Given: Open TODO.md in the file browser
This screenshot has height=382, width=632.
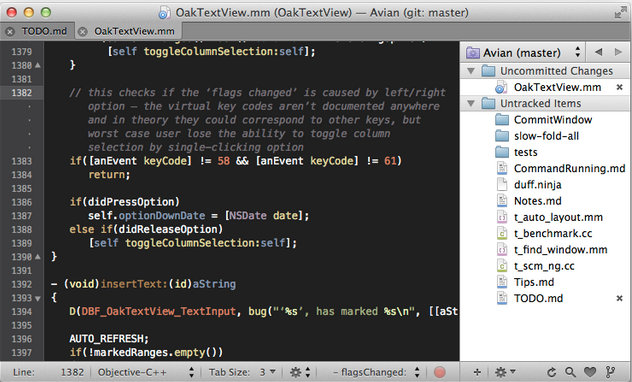Looking at the screenshot, I should 538,298.
